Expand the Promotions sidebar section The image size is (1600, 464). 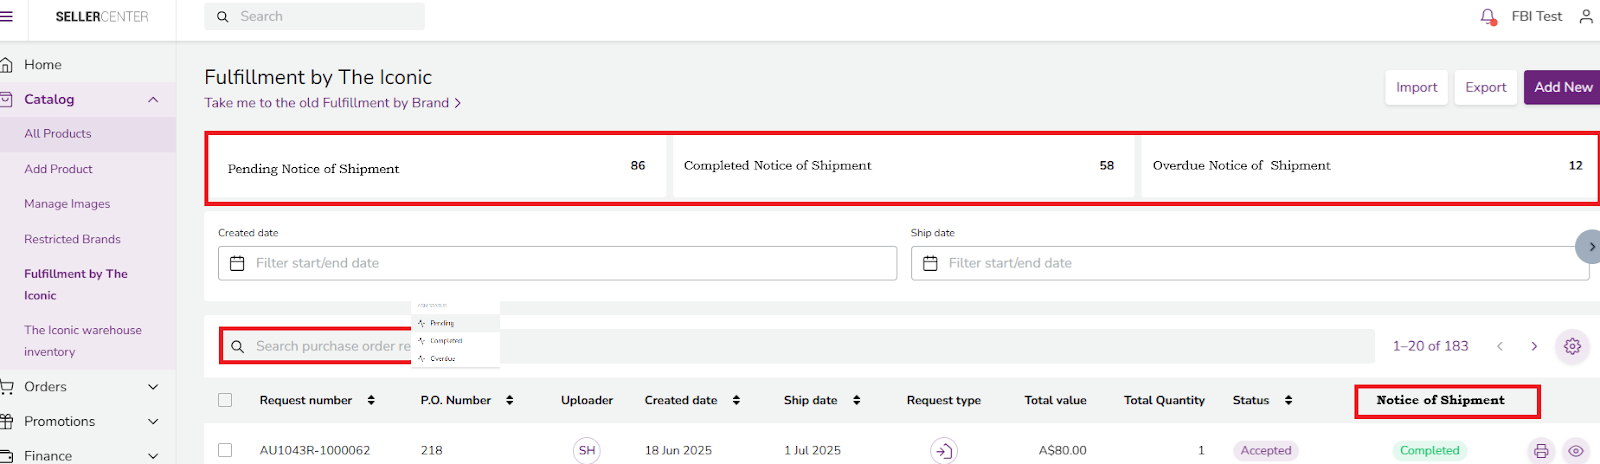point(153,422)
